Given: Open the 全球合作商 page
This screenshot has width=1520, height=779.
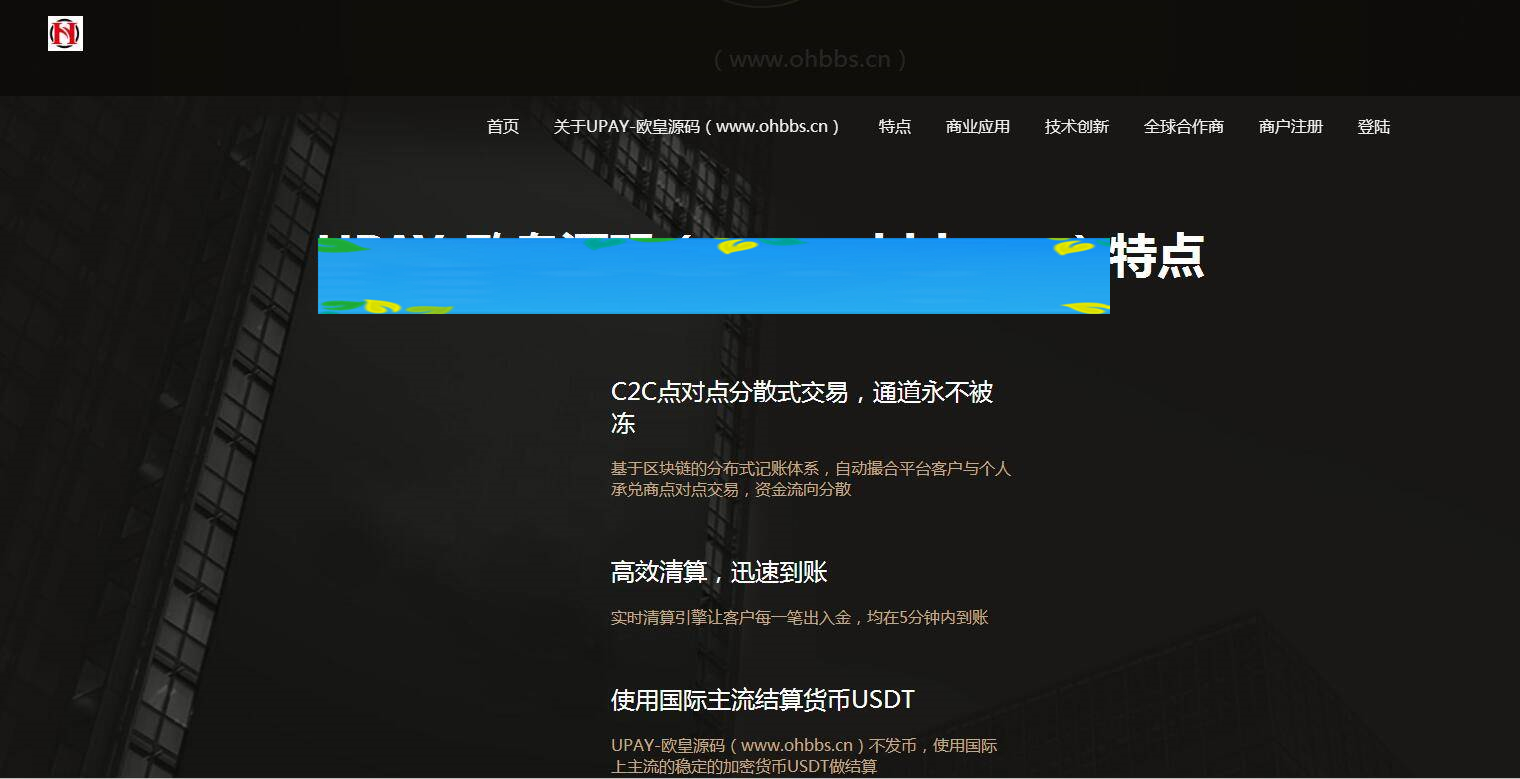Looking at the screenshot, I should [1184, 126].
